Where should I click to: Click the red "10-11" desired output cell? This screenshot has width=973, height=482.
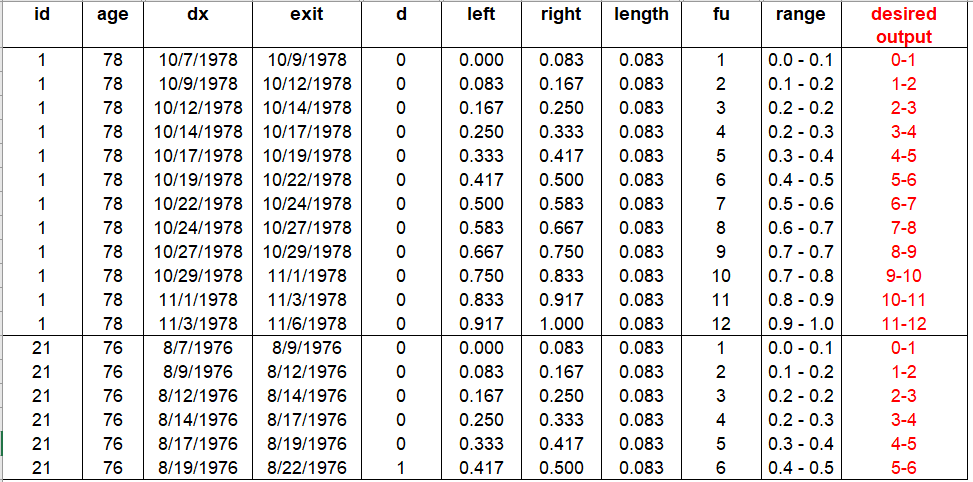click(903, 300)
